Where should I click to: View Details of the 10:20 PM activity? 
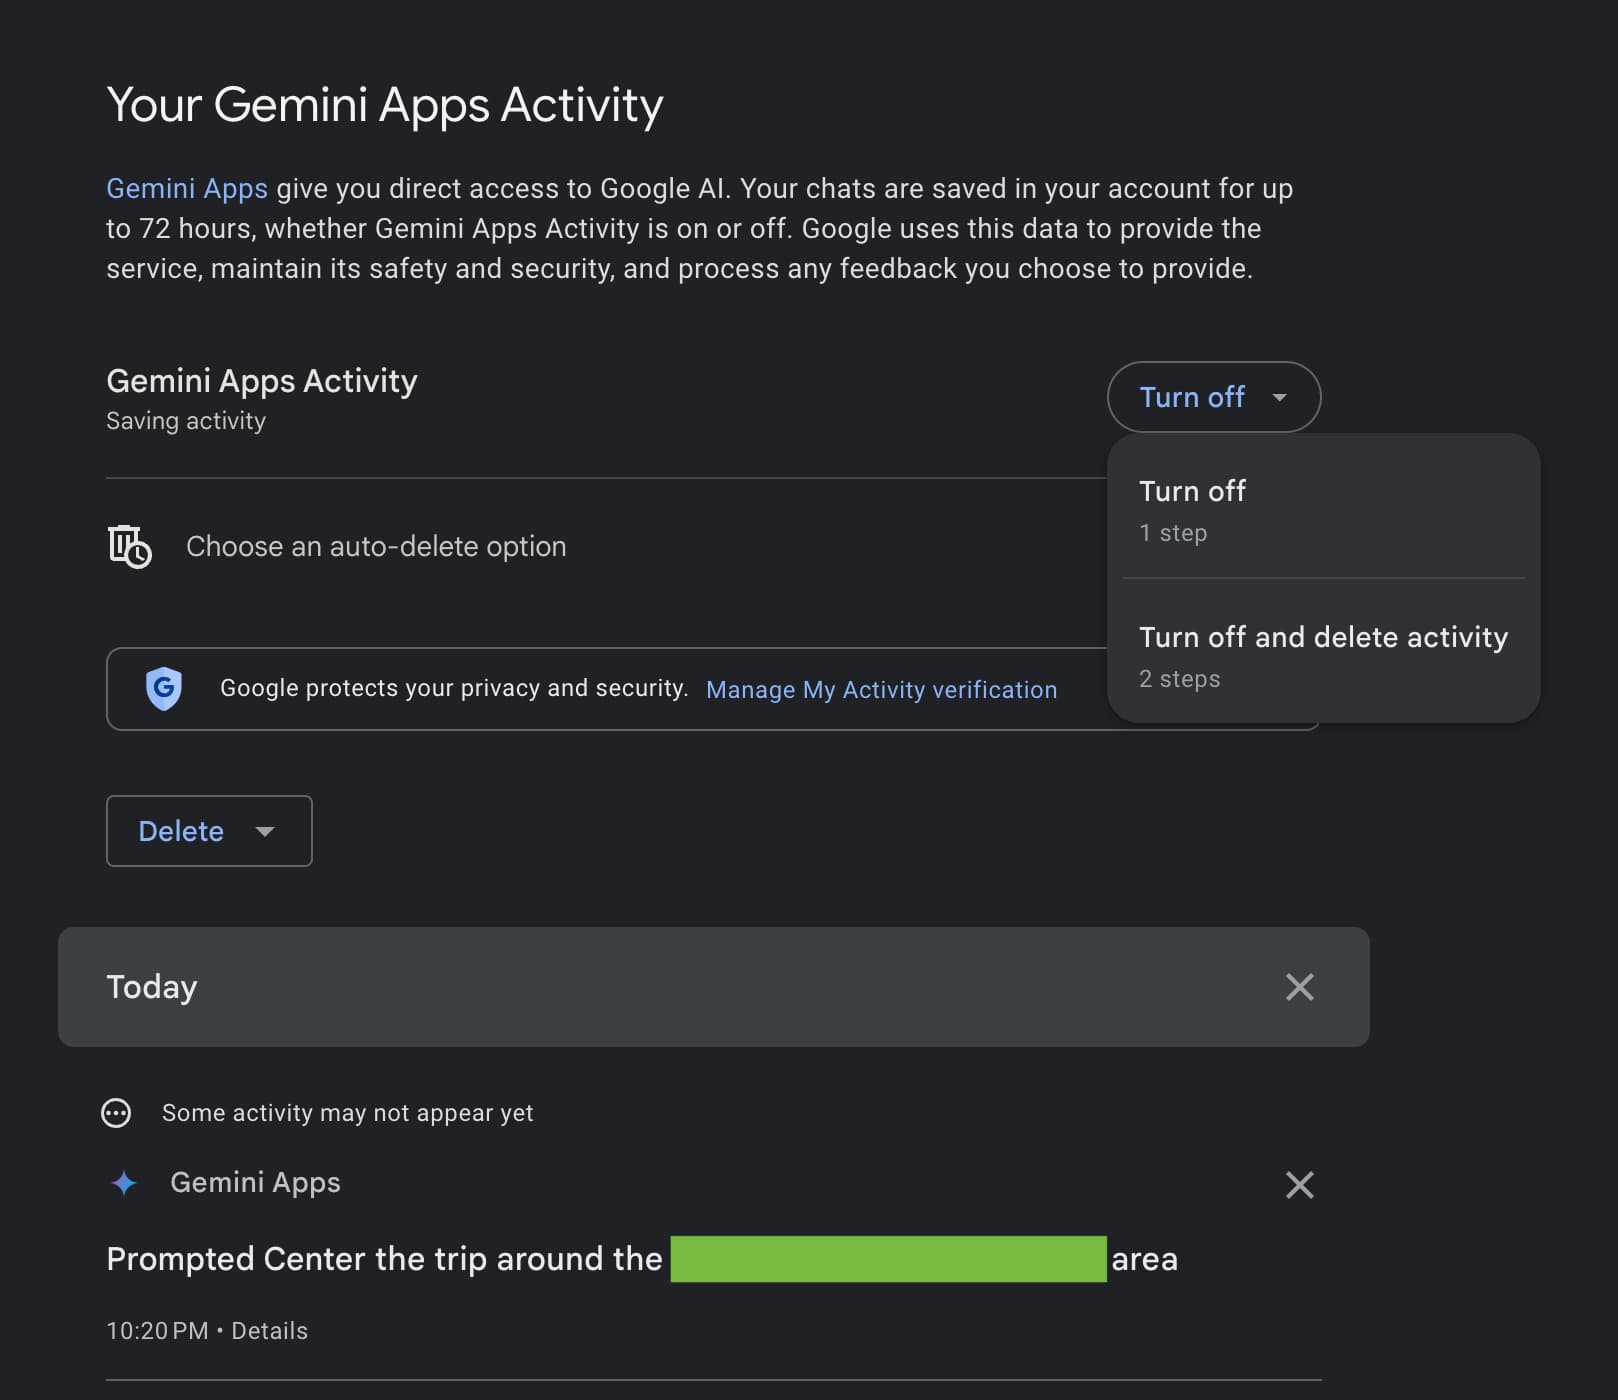[x=270, y=1331]
